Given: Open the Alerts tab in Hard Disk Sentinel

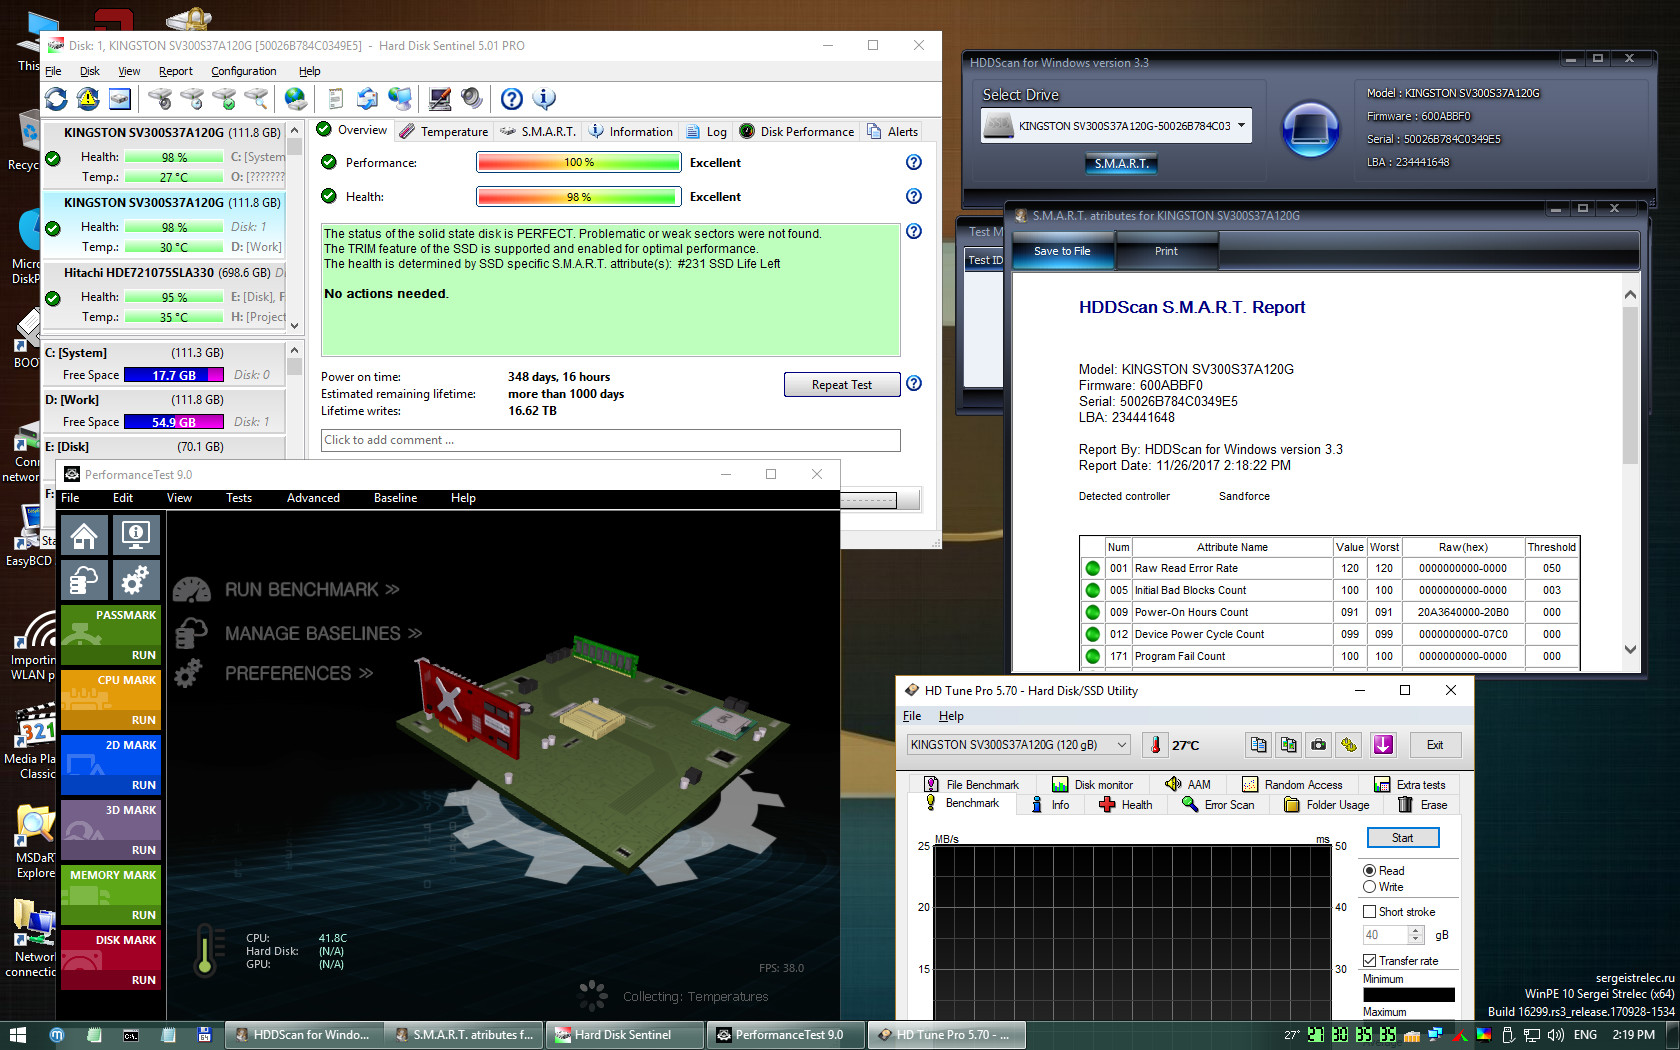Looking at the screenshot, I should click(x=893, y=132).
